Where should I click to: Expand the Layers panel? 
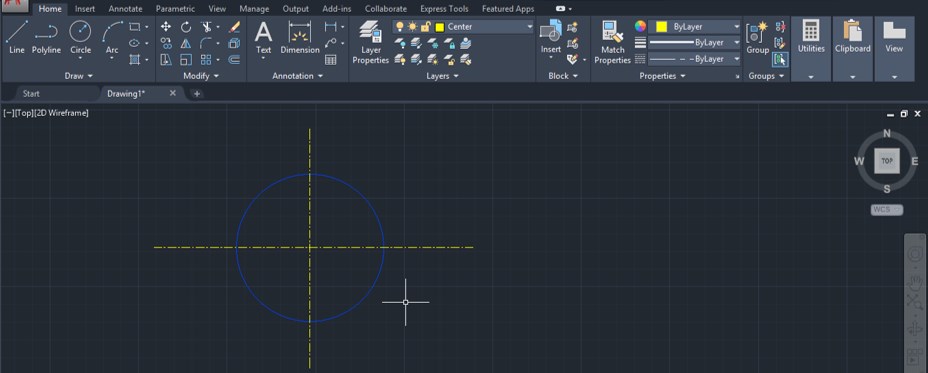click(x=442, y=76)
